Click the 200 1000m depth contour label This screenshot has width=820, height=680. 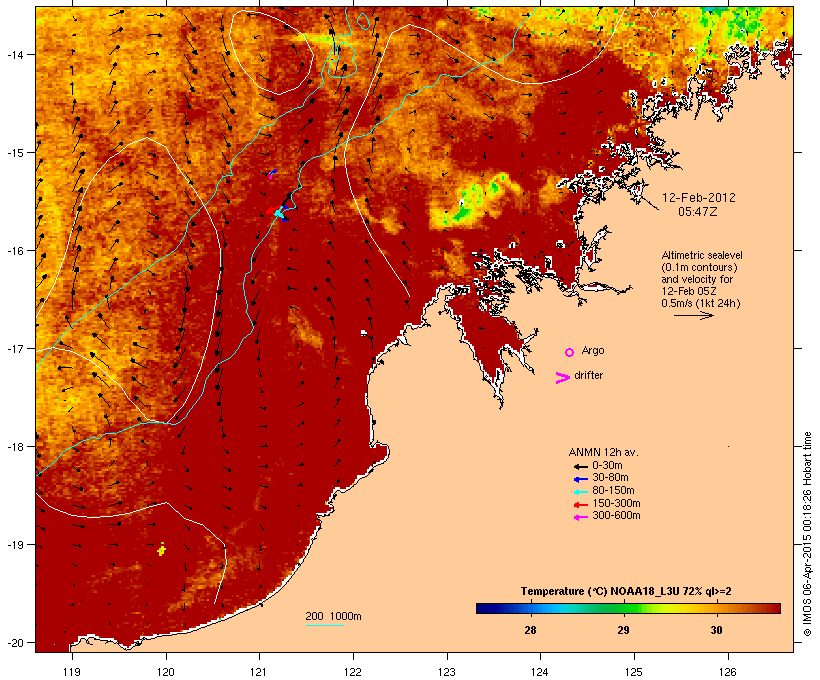tap(333, 616)
